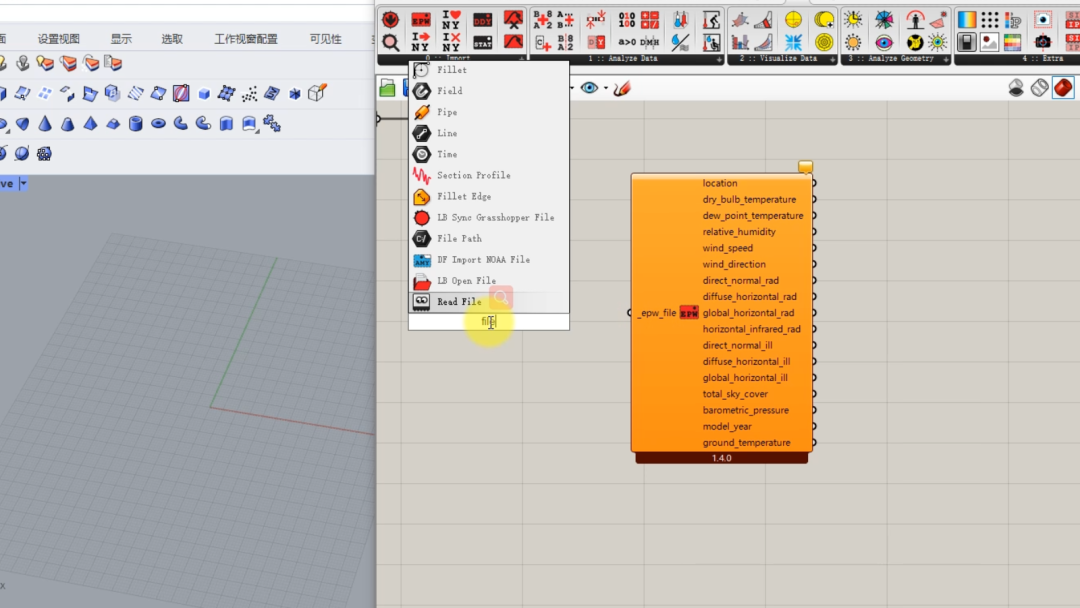Toggle the eye preview visibility button
Screen dimensions: 1080x608
[589, 88]
